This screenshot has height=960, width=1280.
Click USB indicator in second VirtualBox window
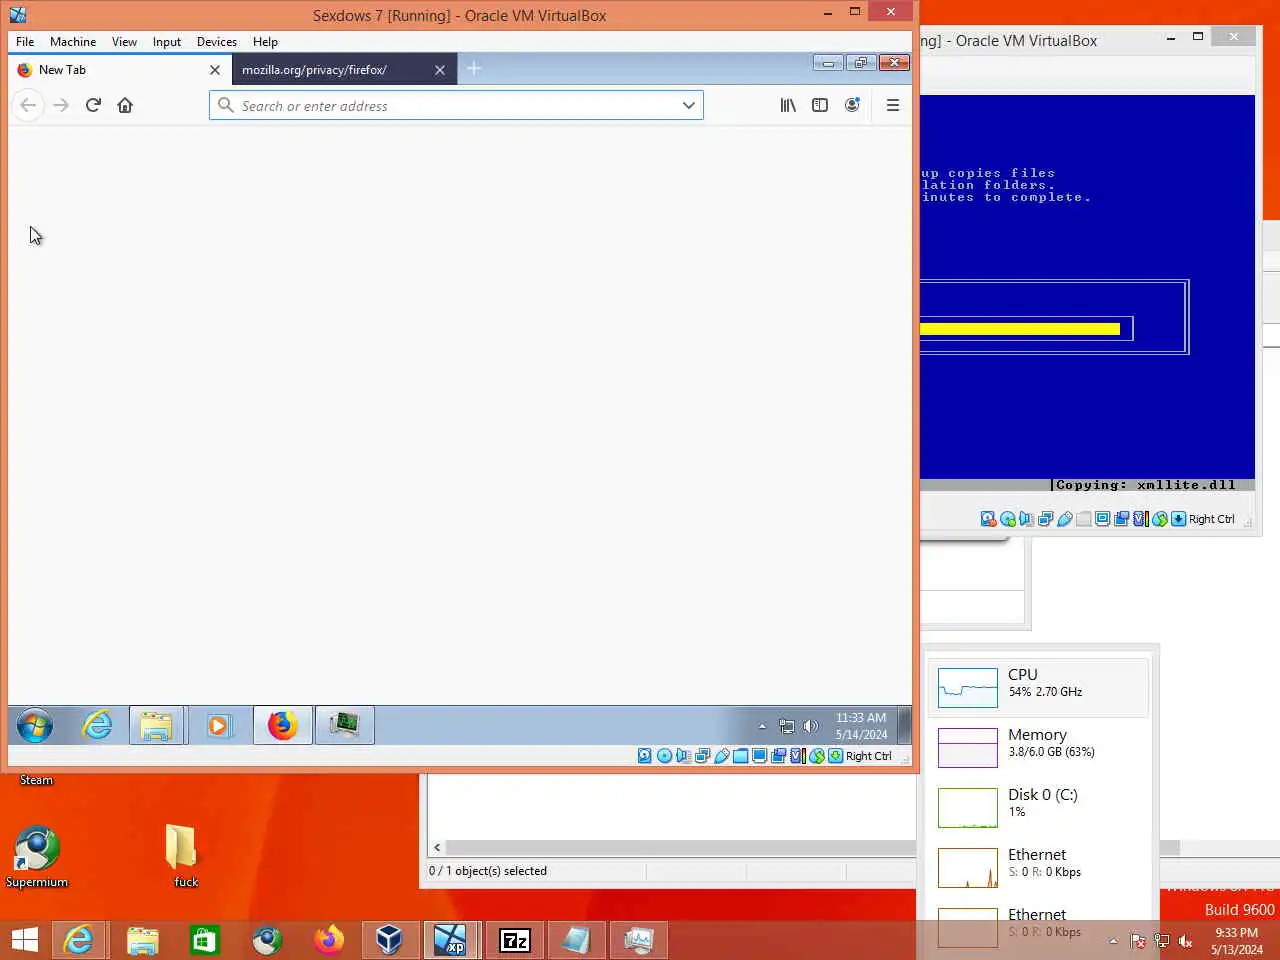click(1065, 519)
